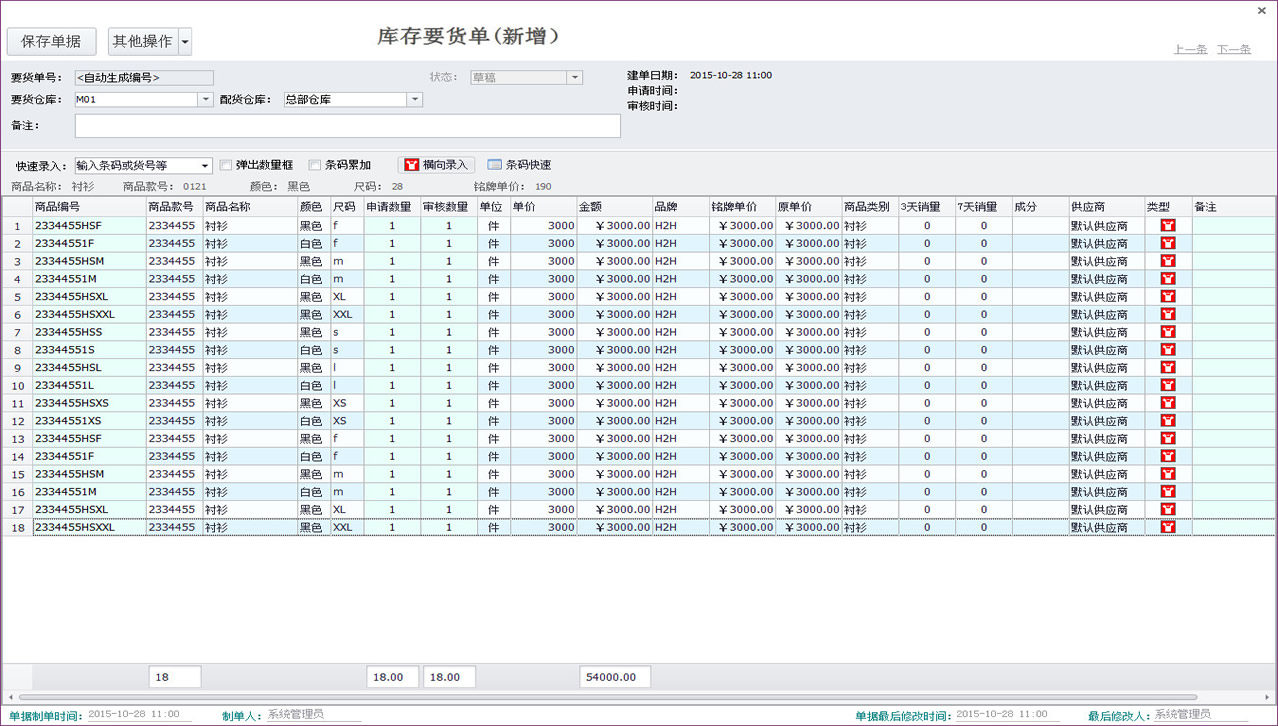This screenshot has height=726, width=1278.
Task: Click the shirt type icon in row 5
Action: [1167, 297]
